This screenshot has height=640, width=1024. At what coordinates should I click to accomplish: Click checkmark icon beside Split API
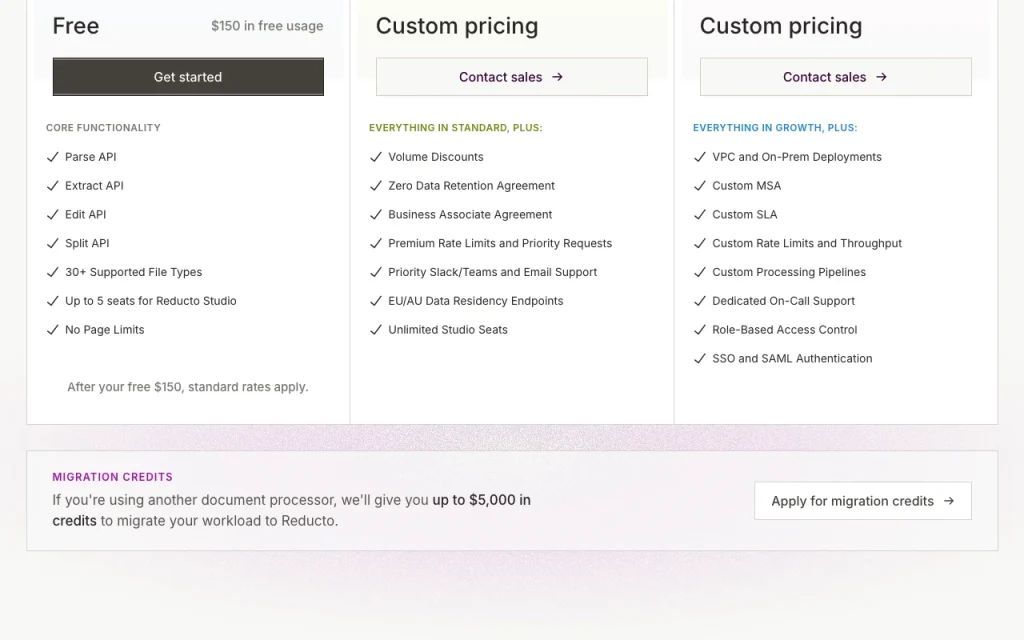click(53, 243)
